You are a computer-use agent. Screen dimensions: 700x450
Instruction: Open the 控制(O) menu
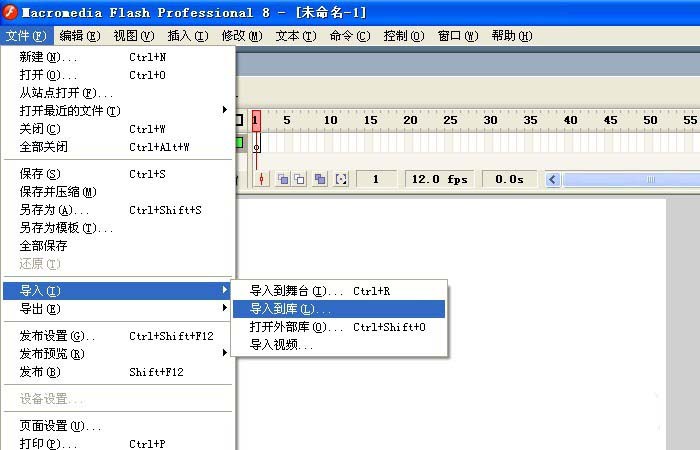[404, 36]
